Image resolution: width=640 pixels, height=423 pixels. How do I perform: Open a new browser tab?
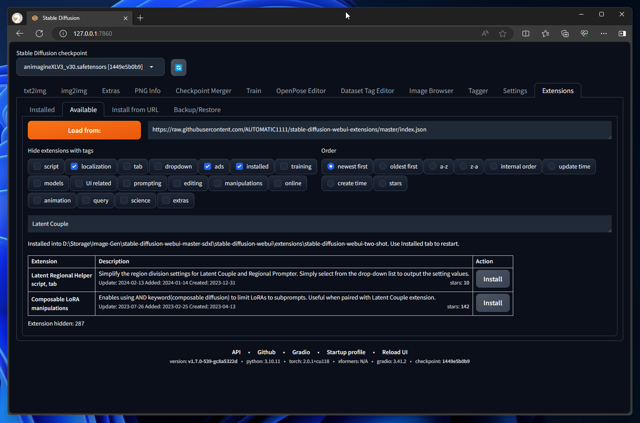click(140, 18)
